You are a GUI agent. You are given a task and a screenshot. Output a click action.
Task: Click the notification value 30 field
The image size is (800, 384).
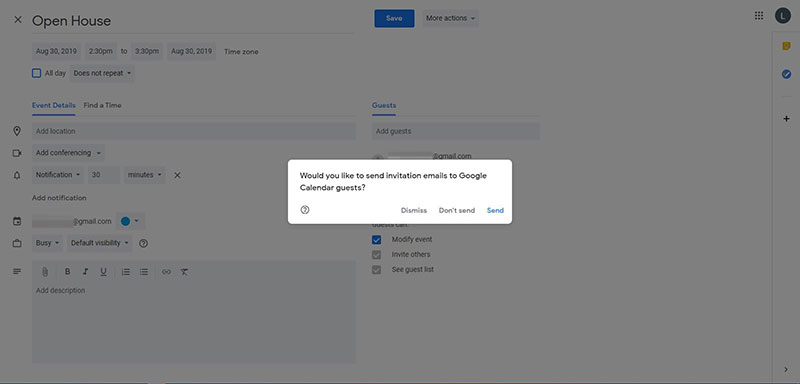click(x=104, y=175)
